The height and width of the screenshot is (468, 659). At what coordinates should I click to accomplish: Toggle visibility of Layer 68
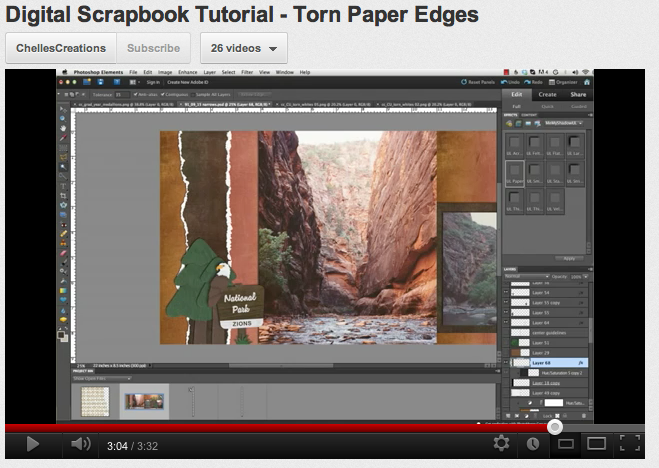(506, 363)
